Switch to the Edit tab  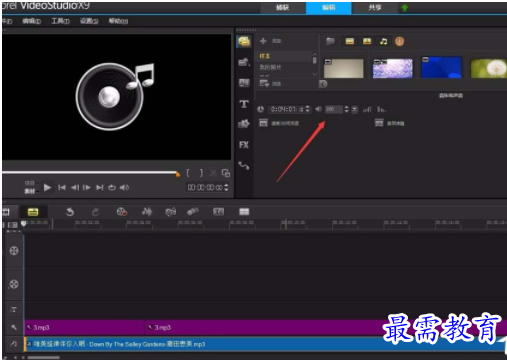tap(329, 7)
